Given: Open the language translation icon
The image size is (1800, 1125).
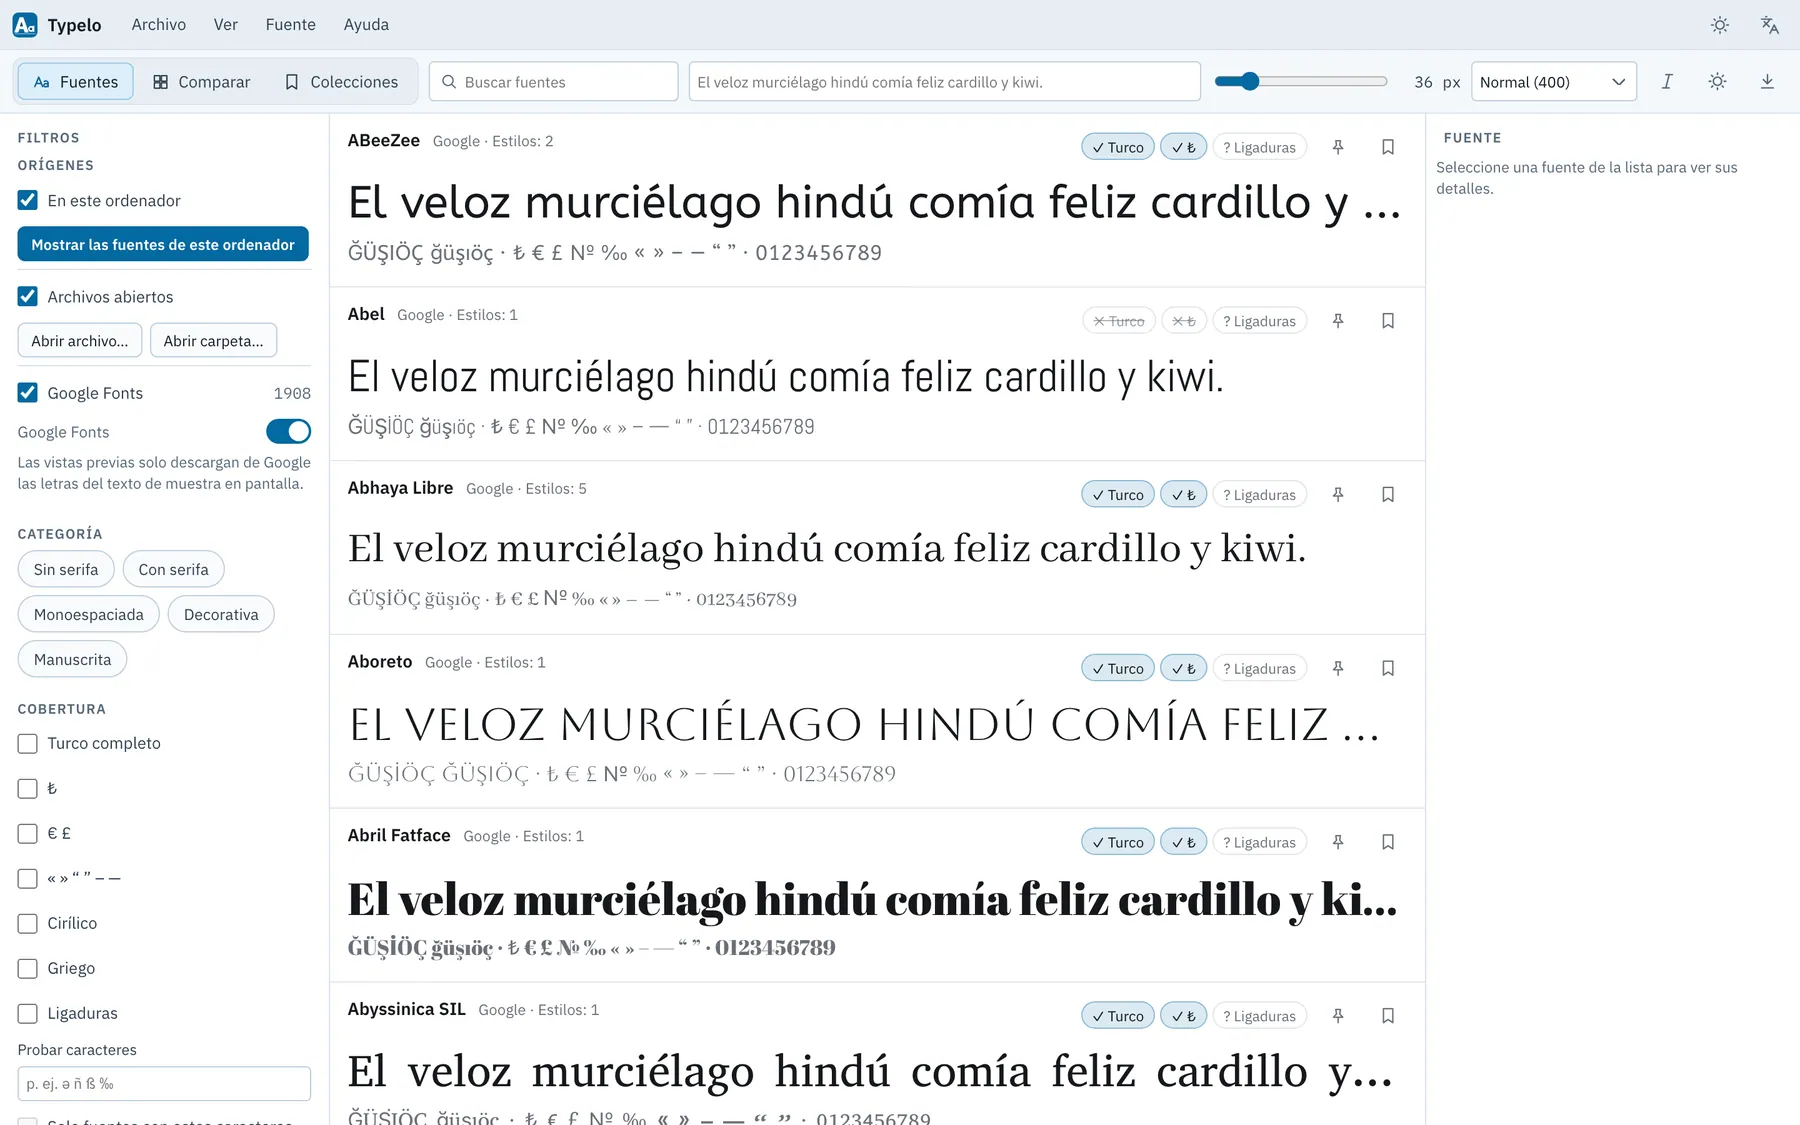Looking at the screenshot, I should click(x=1769, y=25).
